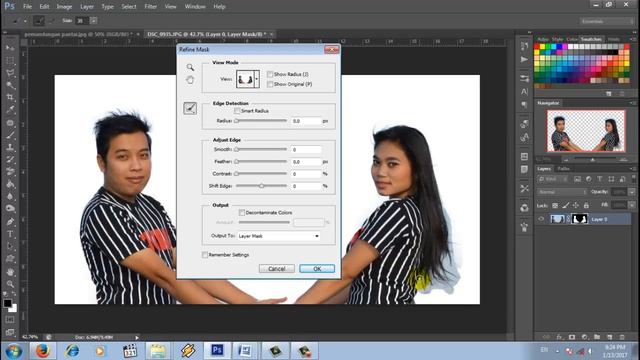Enable Show Radius checkbox
This screenshot has width=640, height=360.
(270, 74)
